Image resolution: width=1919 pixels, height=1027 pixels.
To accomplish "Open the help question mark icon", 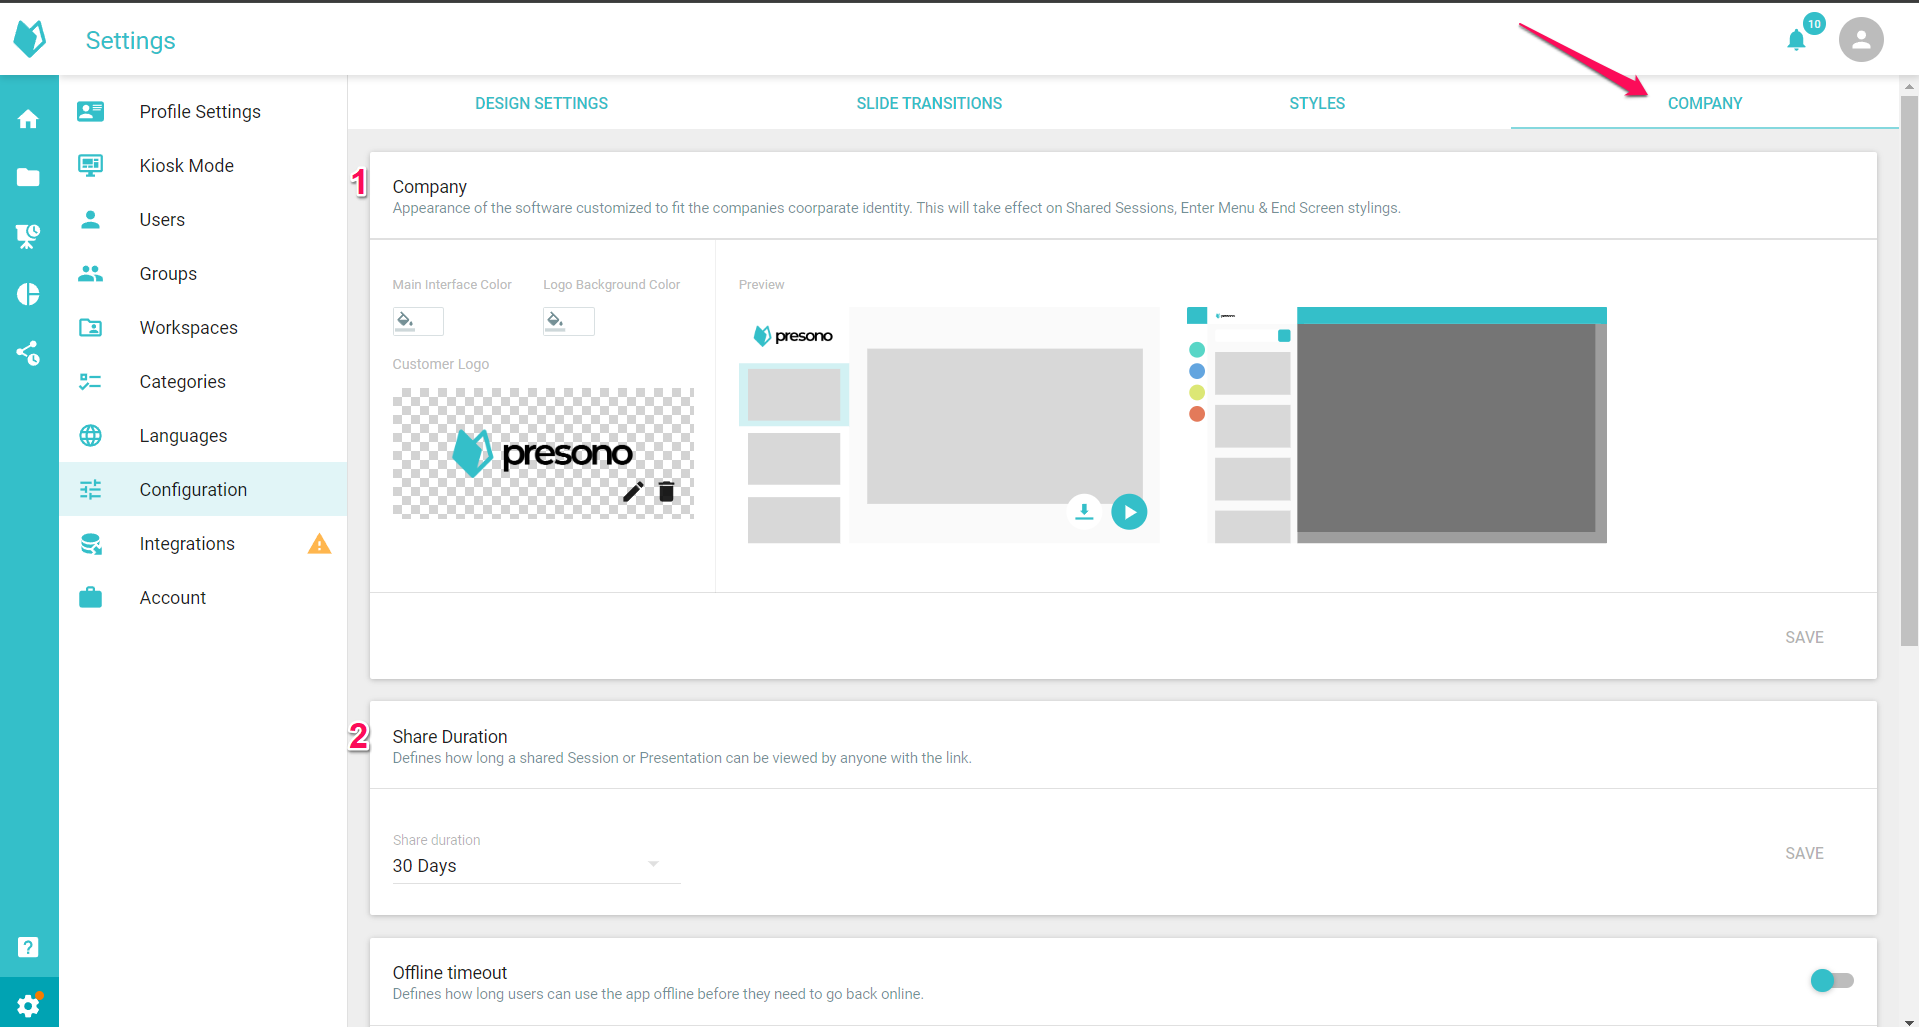I will (x=28, y=947).
